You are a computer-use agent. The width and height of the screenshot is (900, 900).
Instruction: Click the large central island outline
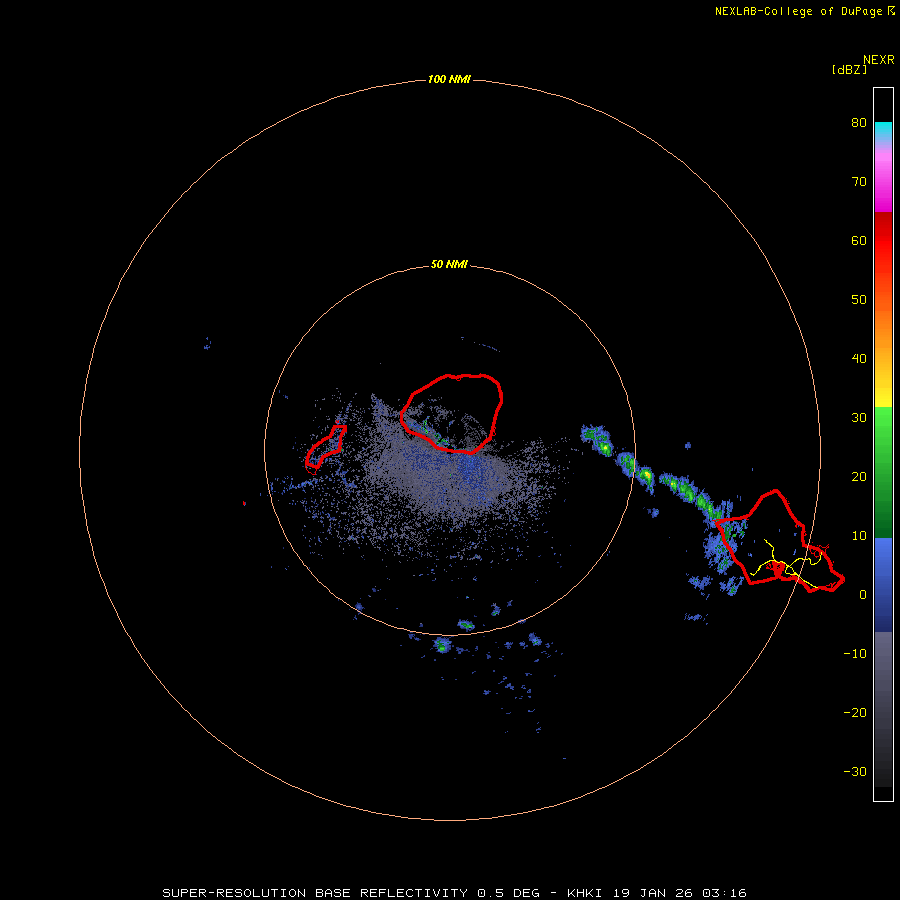point(451,414)
